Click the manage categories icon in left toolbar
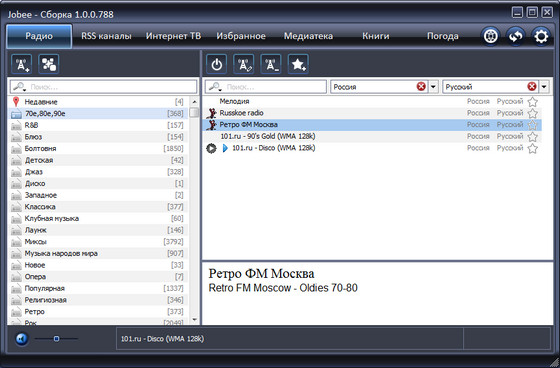Screen dimensions: 560x368 pyautogui.click(x=49, y=64)
